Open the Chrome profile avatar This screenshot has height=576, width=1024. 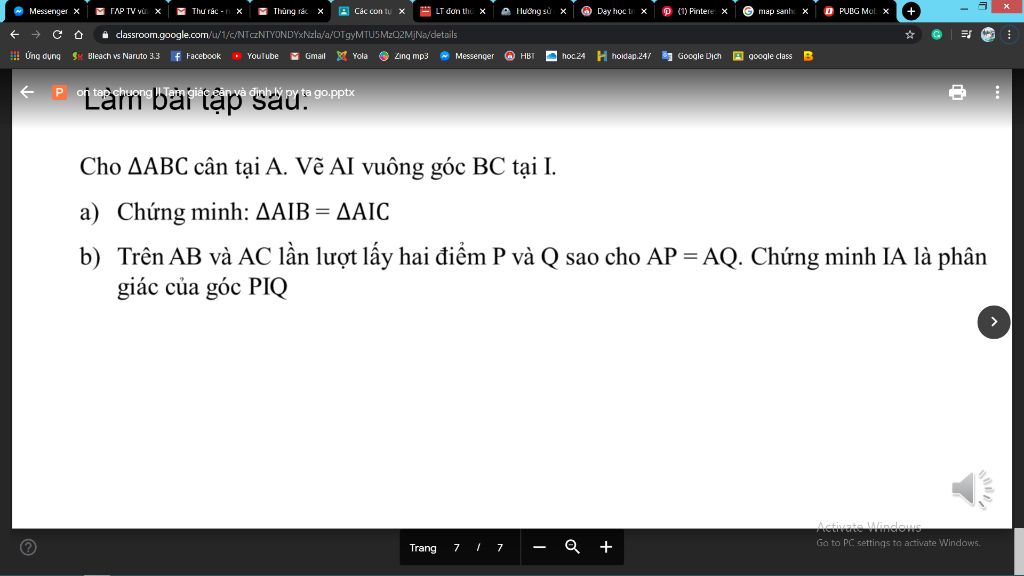pyautogui.click(x=988, y=35)
